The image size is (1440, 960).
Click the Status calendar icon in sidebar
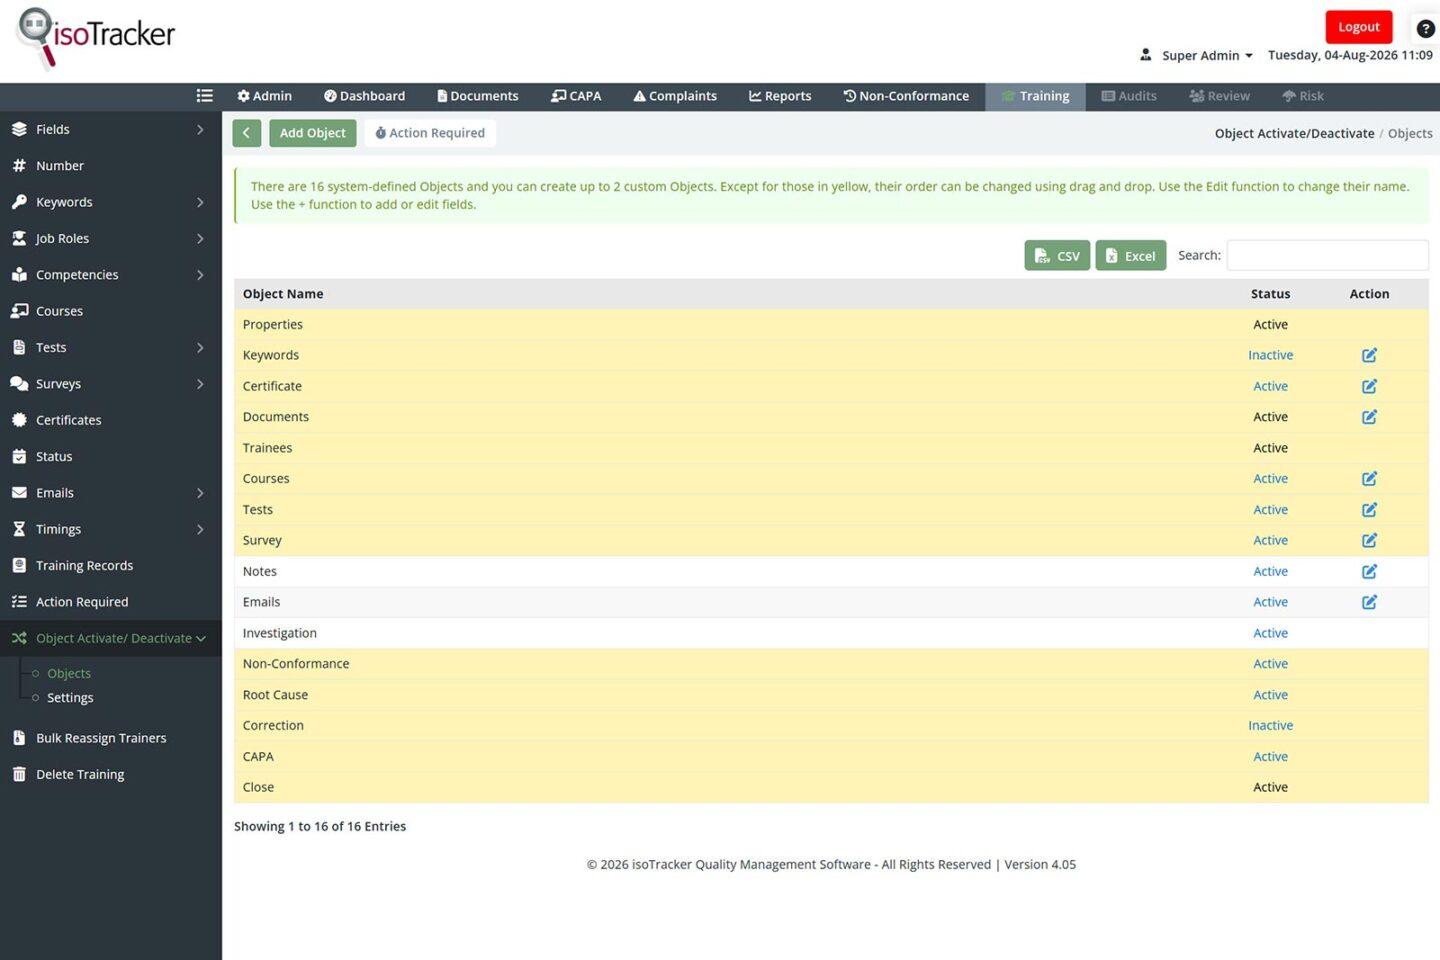point(19,456)
